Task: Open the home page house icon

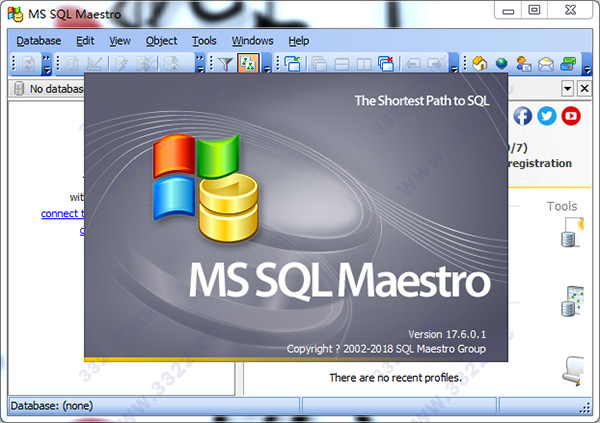Action: point(480,64)
